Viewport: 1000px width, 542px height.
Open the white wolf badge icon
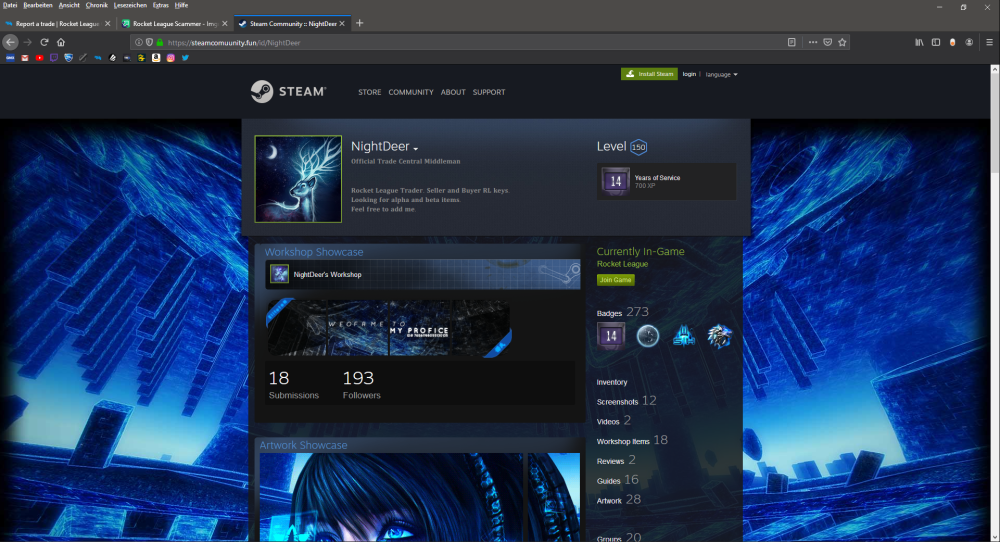point(719,336)
